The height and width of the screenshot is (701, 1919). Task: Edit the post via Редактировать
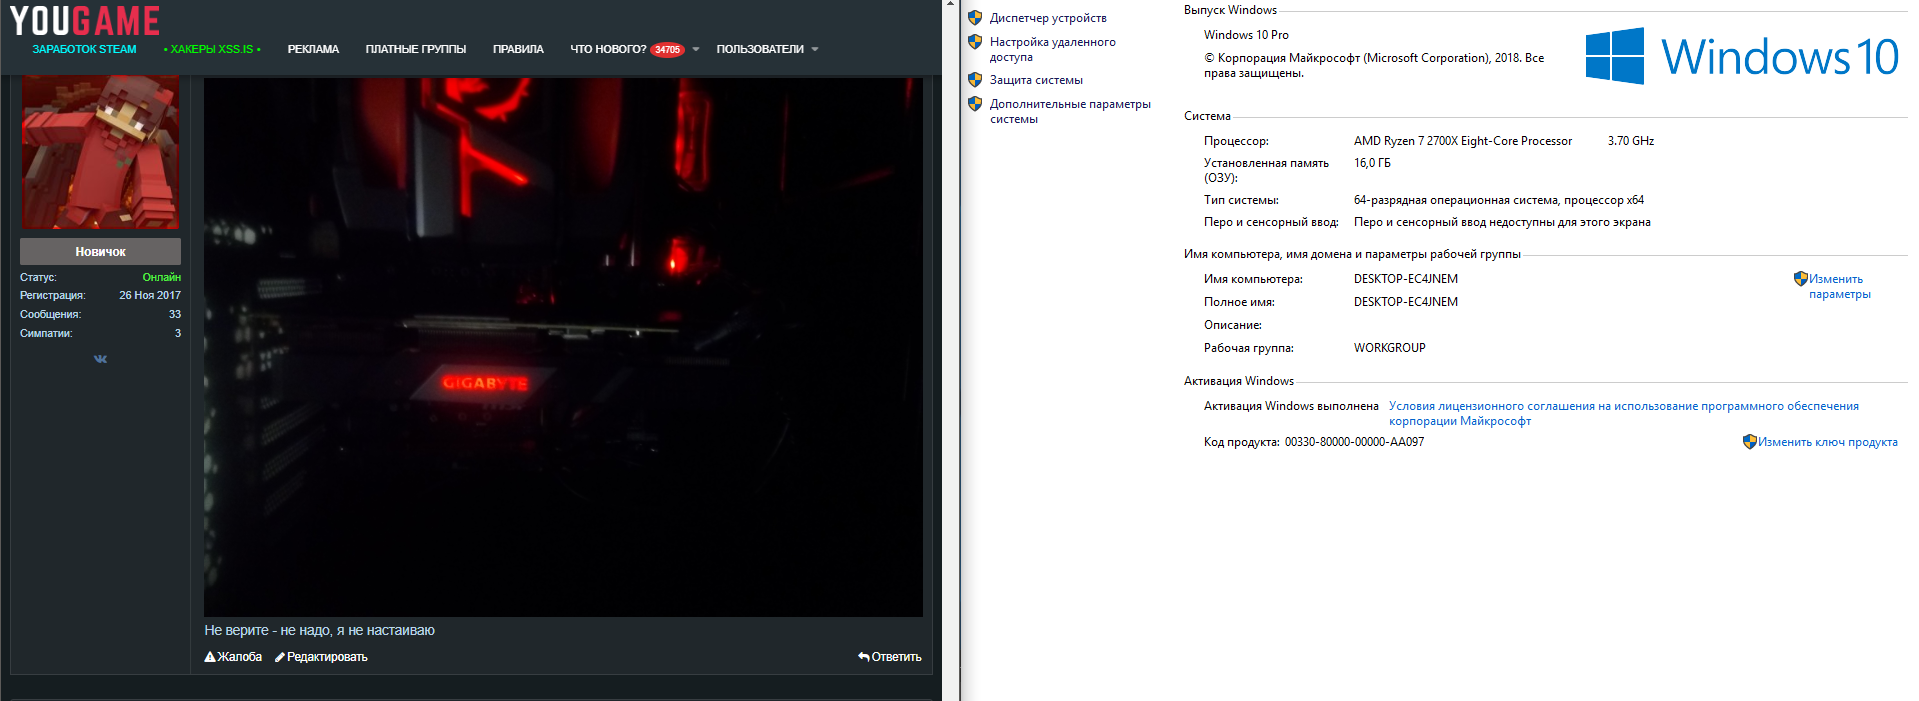click(x=321, y=657)
